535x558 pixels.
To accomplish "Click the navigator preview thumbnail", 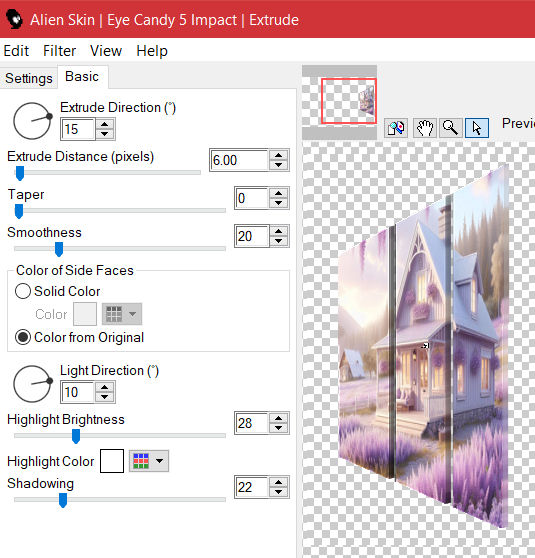I will [348, 101].
